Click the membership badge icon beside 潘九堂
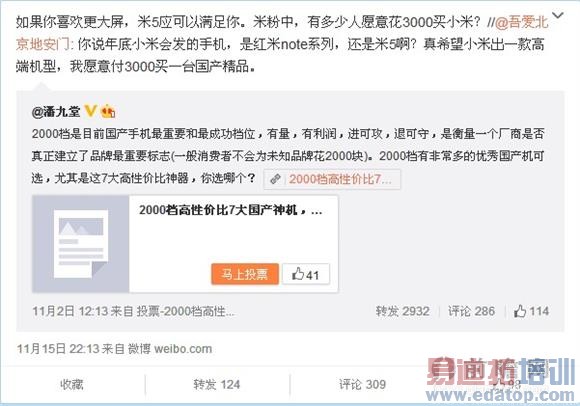Screen dimensions: 580x406 [x=108, y=111]
